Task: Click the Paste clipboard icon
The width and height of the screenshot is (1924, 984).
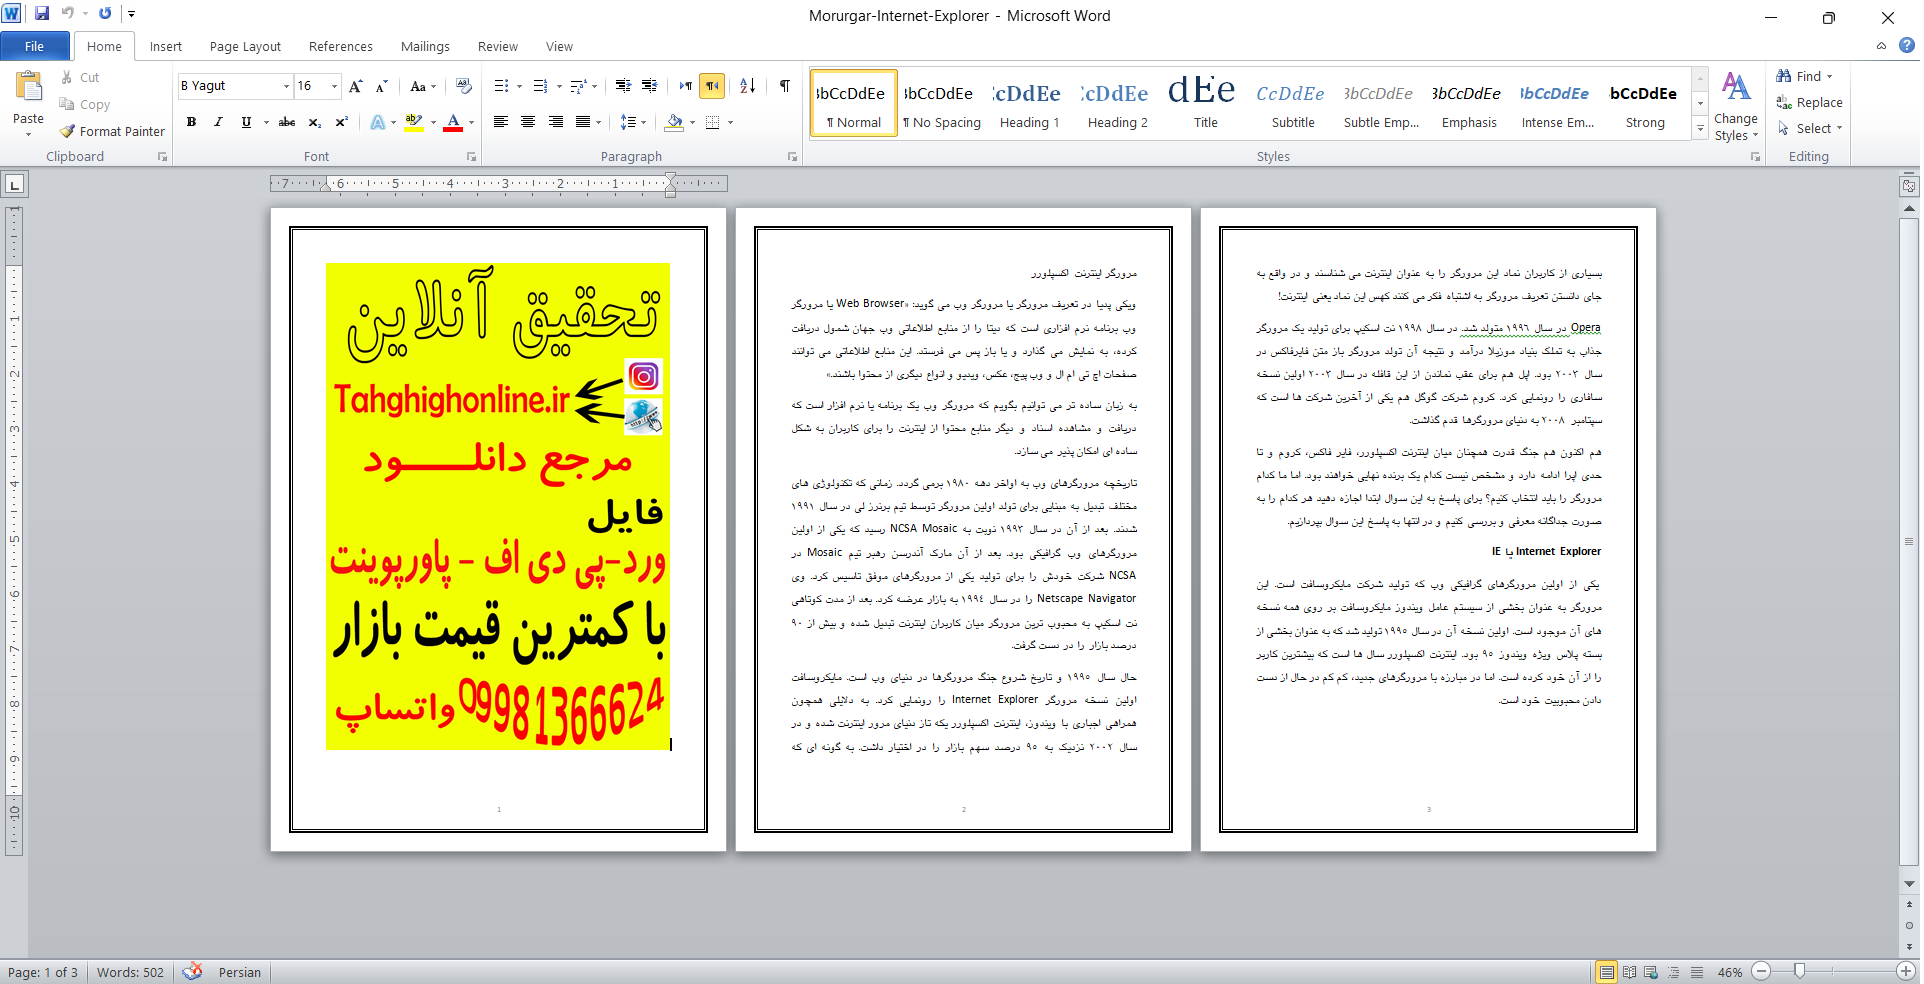Action: click(x=28, y=88)
